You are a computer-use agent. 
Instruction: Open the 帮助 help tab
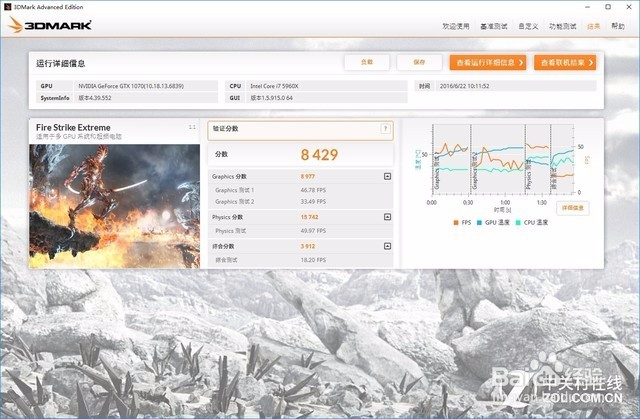point(618,26)
